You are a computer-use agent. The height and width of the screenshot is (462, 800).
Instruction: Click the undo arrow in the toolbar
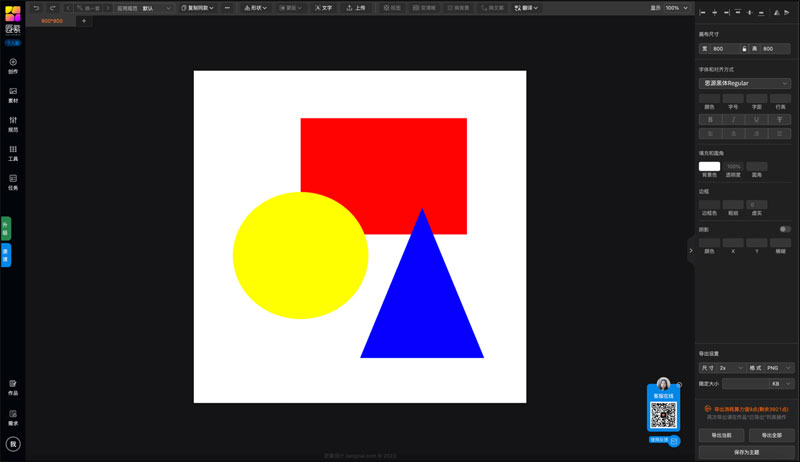point(37,7)
